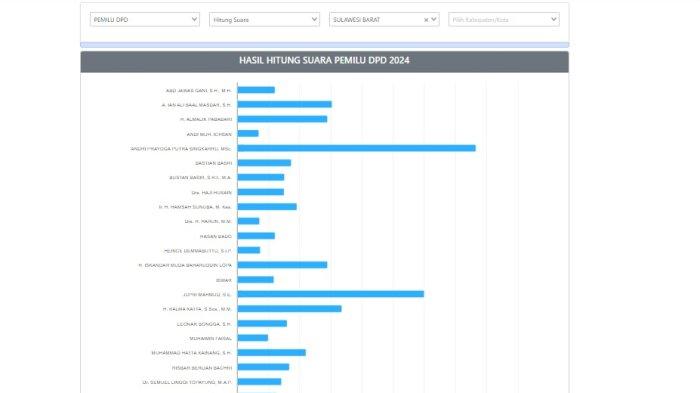
Task: Click the Dr. Semuel Linggi Topayung bar
Action: click(x=259, y=382)
